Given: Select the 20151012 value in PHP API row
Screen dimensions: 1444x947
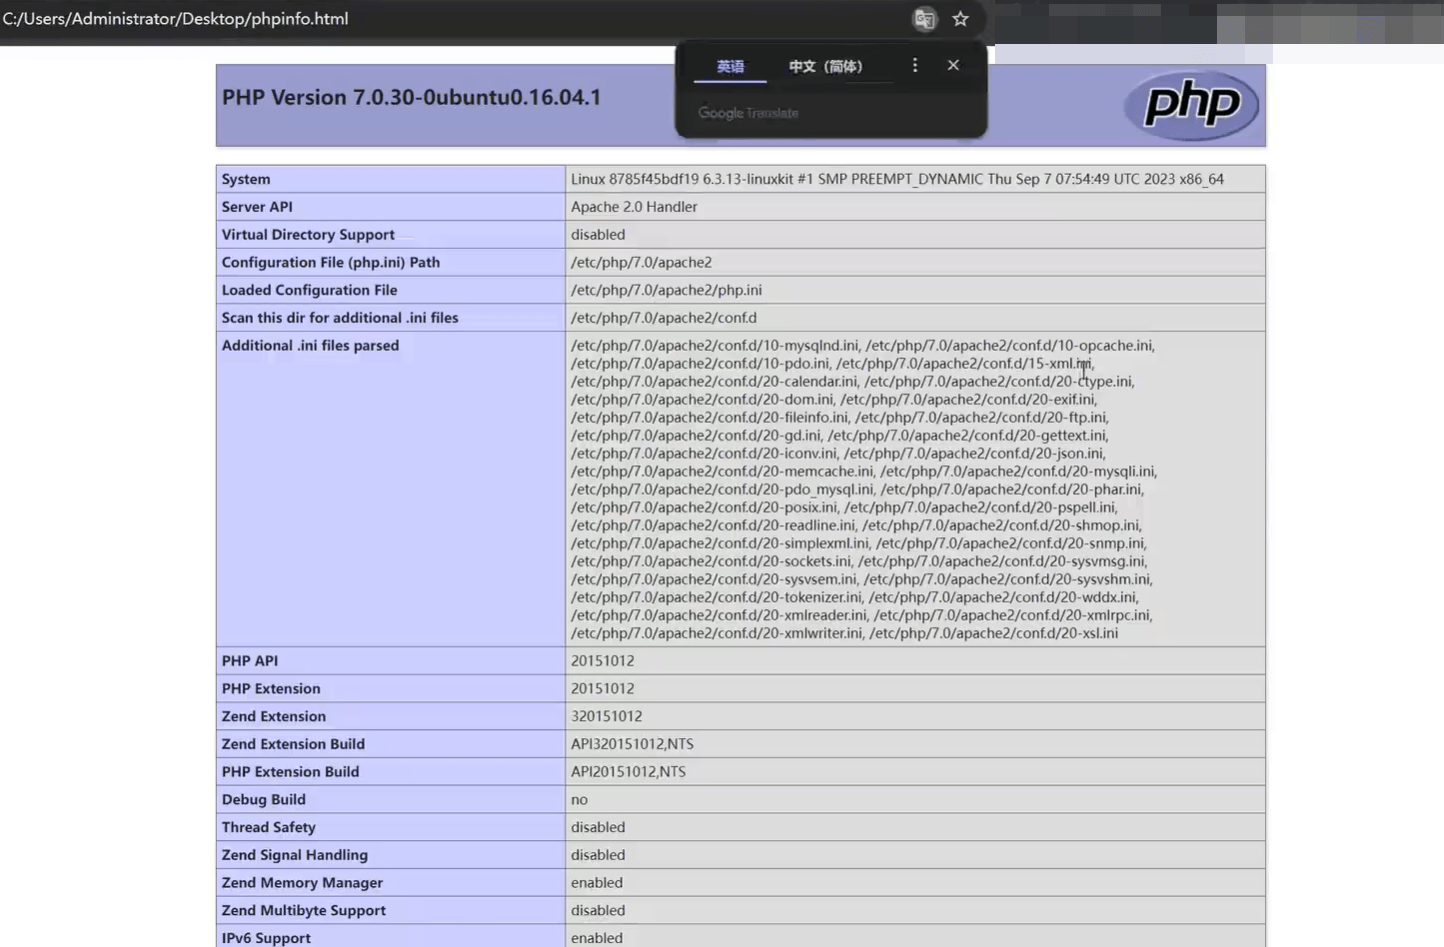Looking at the screenshot, I should click(x=602, y=661).
